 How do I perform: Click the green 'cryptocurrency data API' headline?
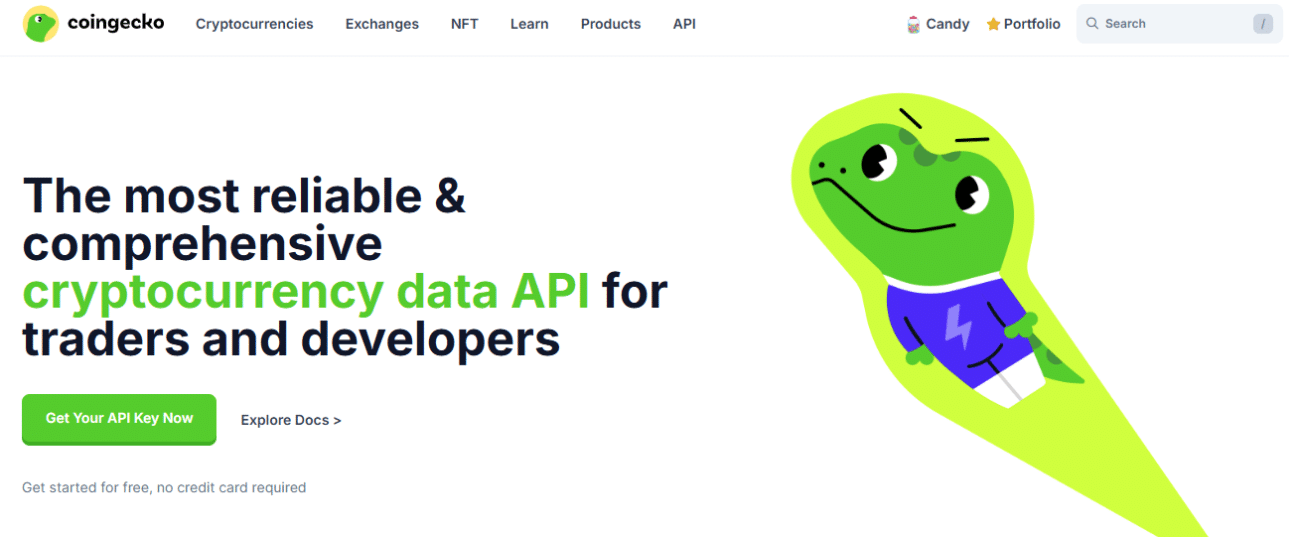point(311,292)
